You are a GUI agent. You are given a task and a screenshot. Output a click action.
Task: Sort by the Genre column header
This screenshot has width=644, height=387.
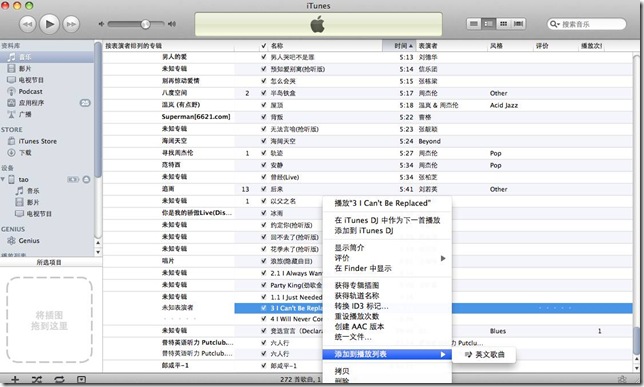pyautogui.click(x=510, y=46)
